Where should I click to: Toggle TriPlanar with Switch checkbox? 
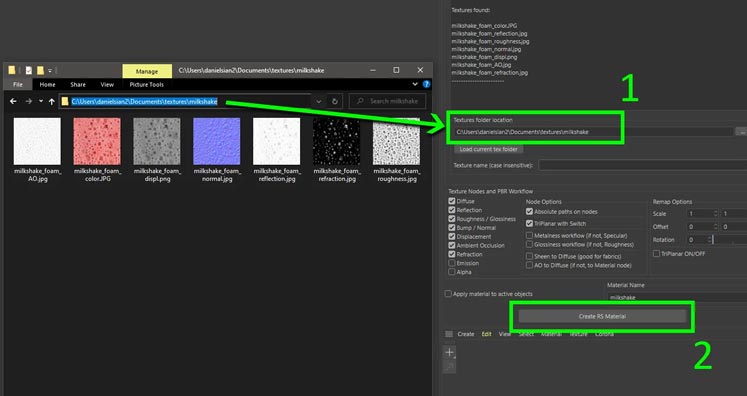pyautogui.click(x=529, y=223)
